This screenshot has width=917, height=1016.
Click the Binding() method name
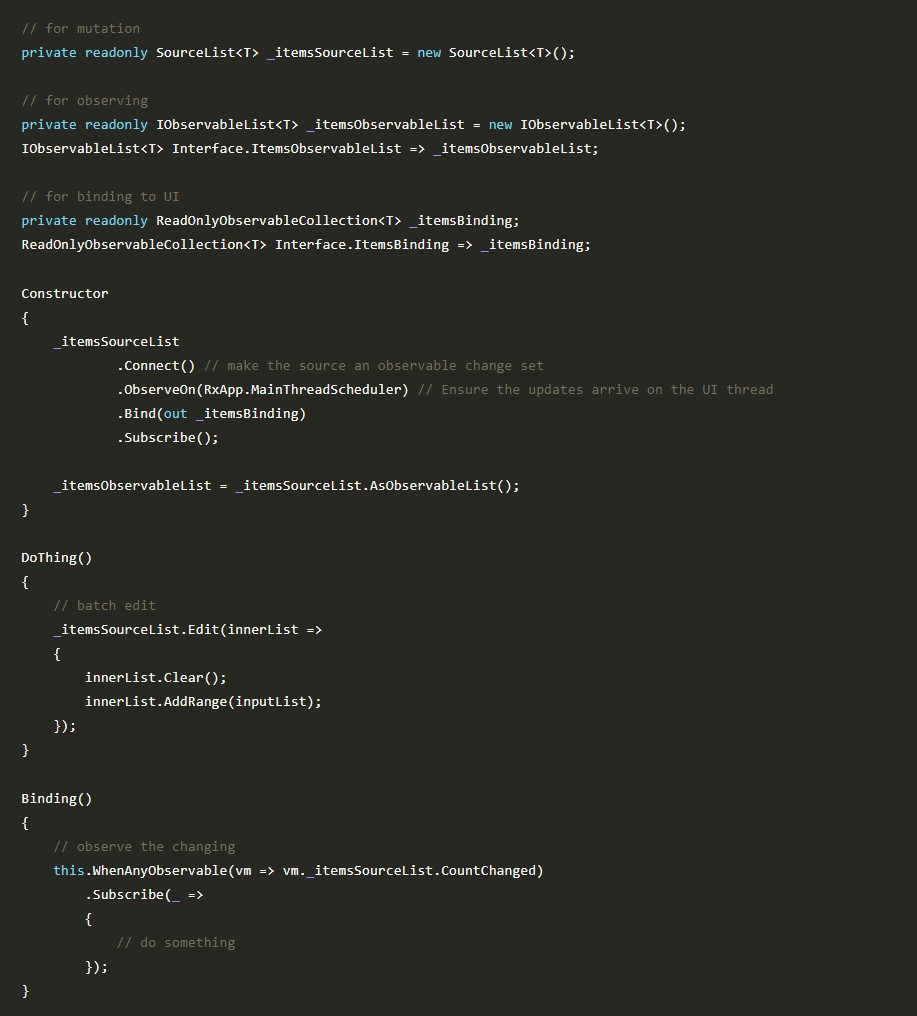pos(56,798)
